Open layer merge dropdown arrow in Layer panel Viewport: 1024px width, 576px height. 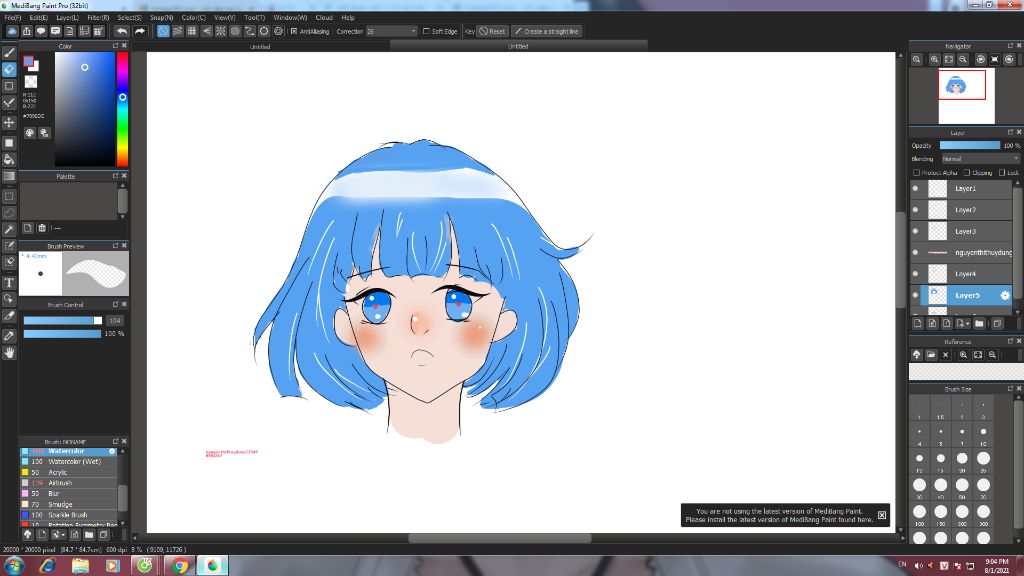pos(967,324)
